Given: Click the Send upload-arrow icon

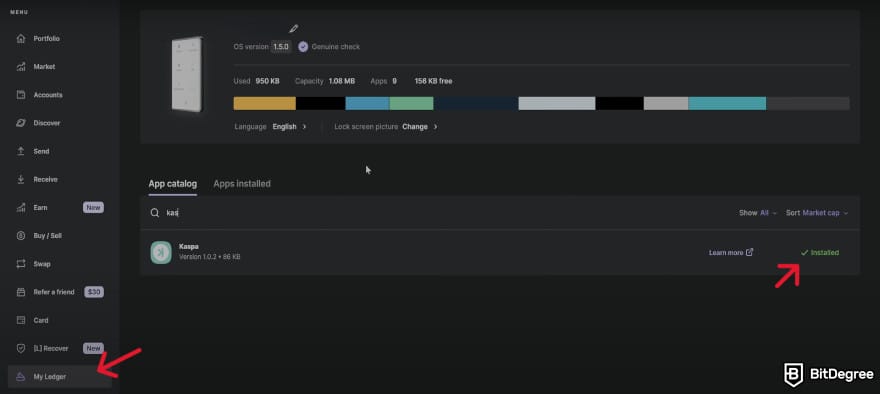Looking at the screenshot, I should click(21, 152).
